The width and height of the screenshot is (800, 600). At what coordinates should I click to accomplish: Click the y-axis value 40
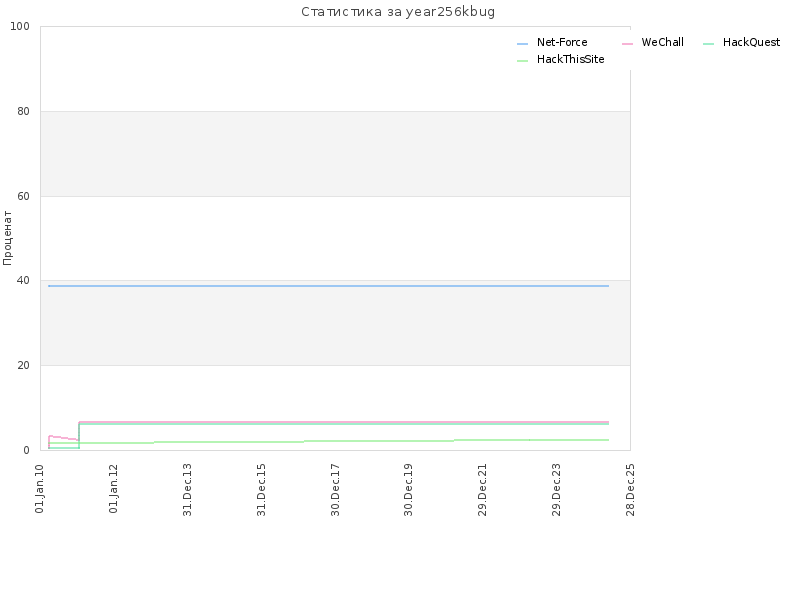click(23, 281)
